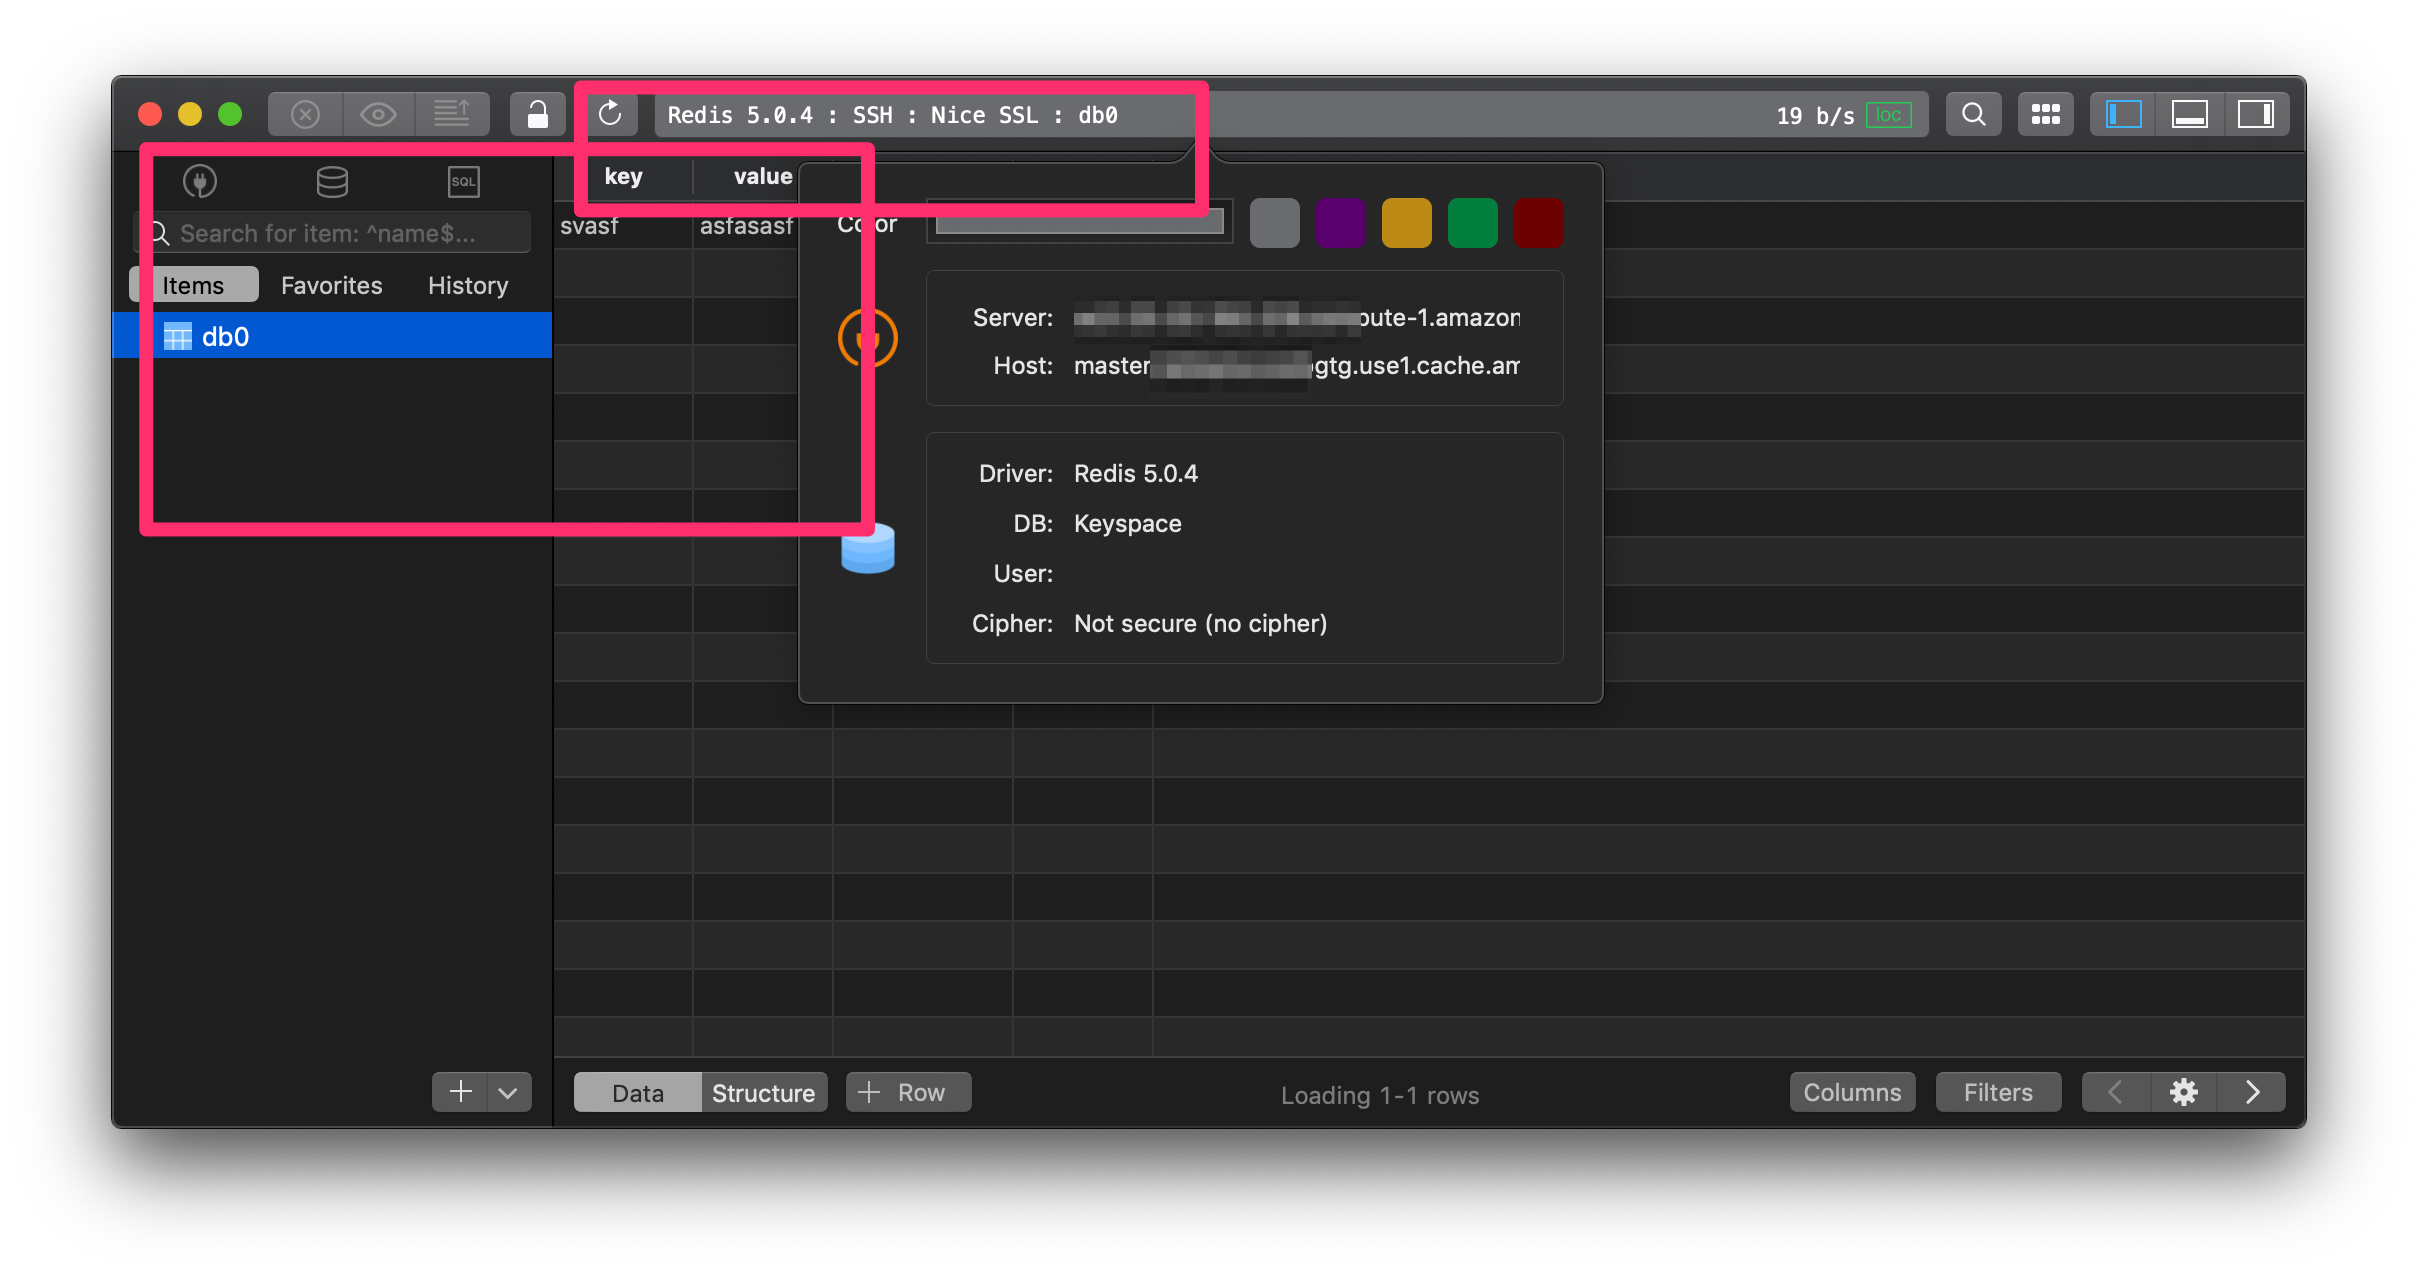Expand the new item chevron near plus button
Screen dimensions: 2418x1276
click(x=508, y=1092)
